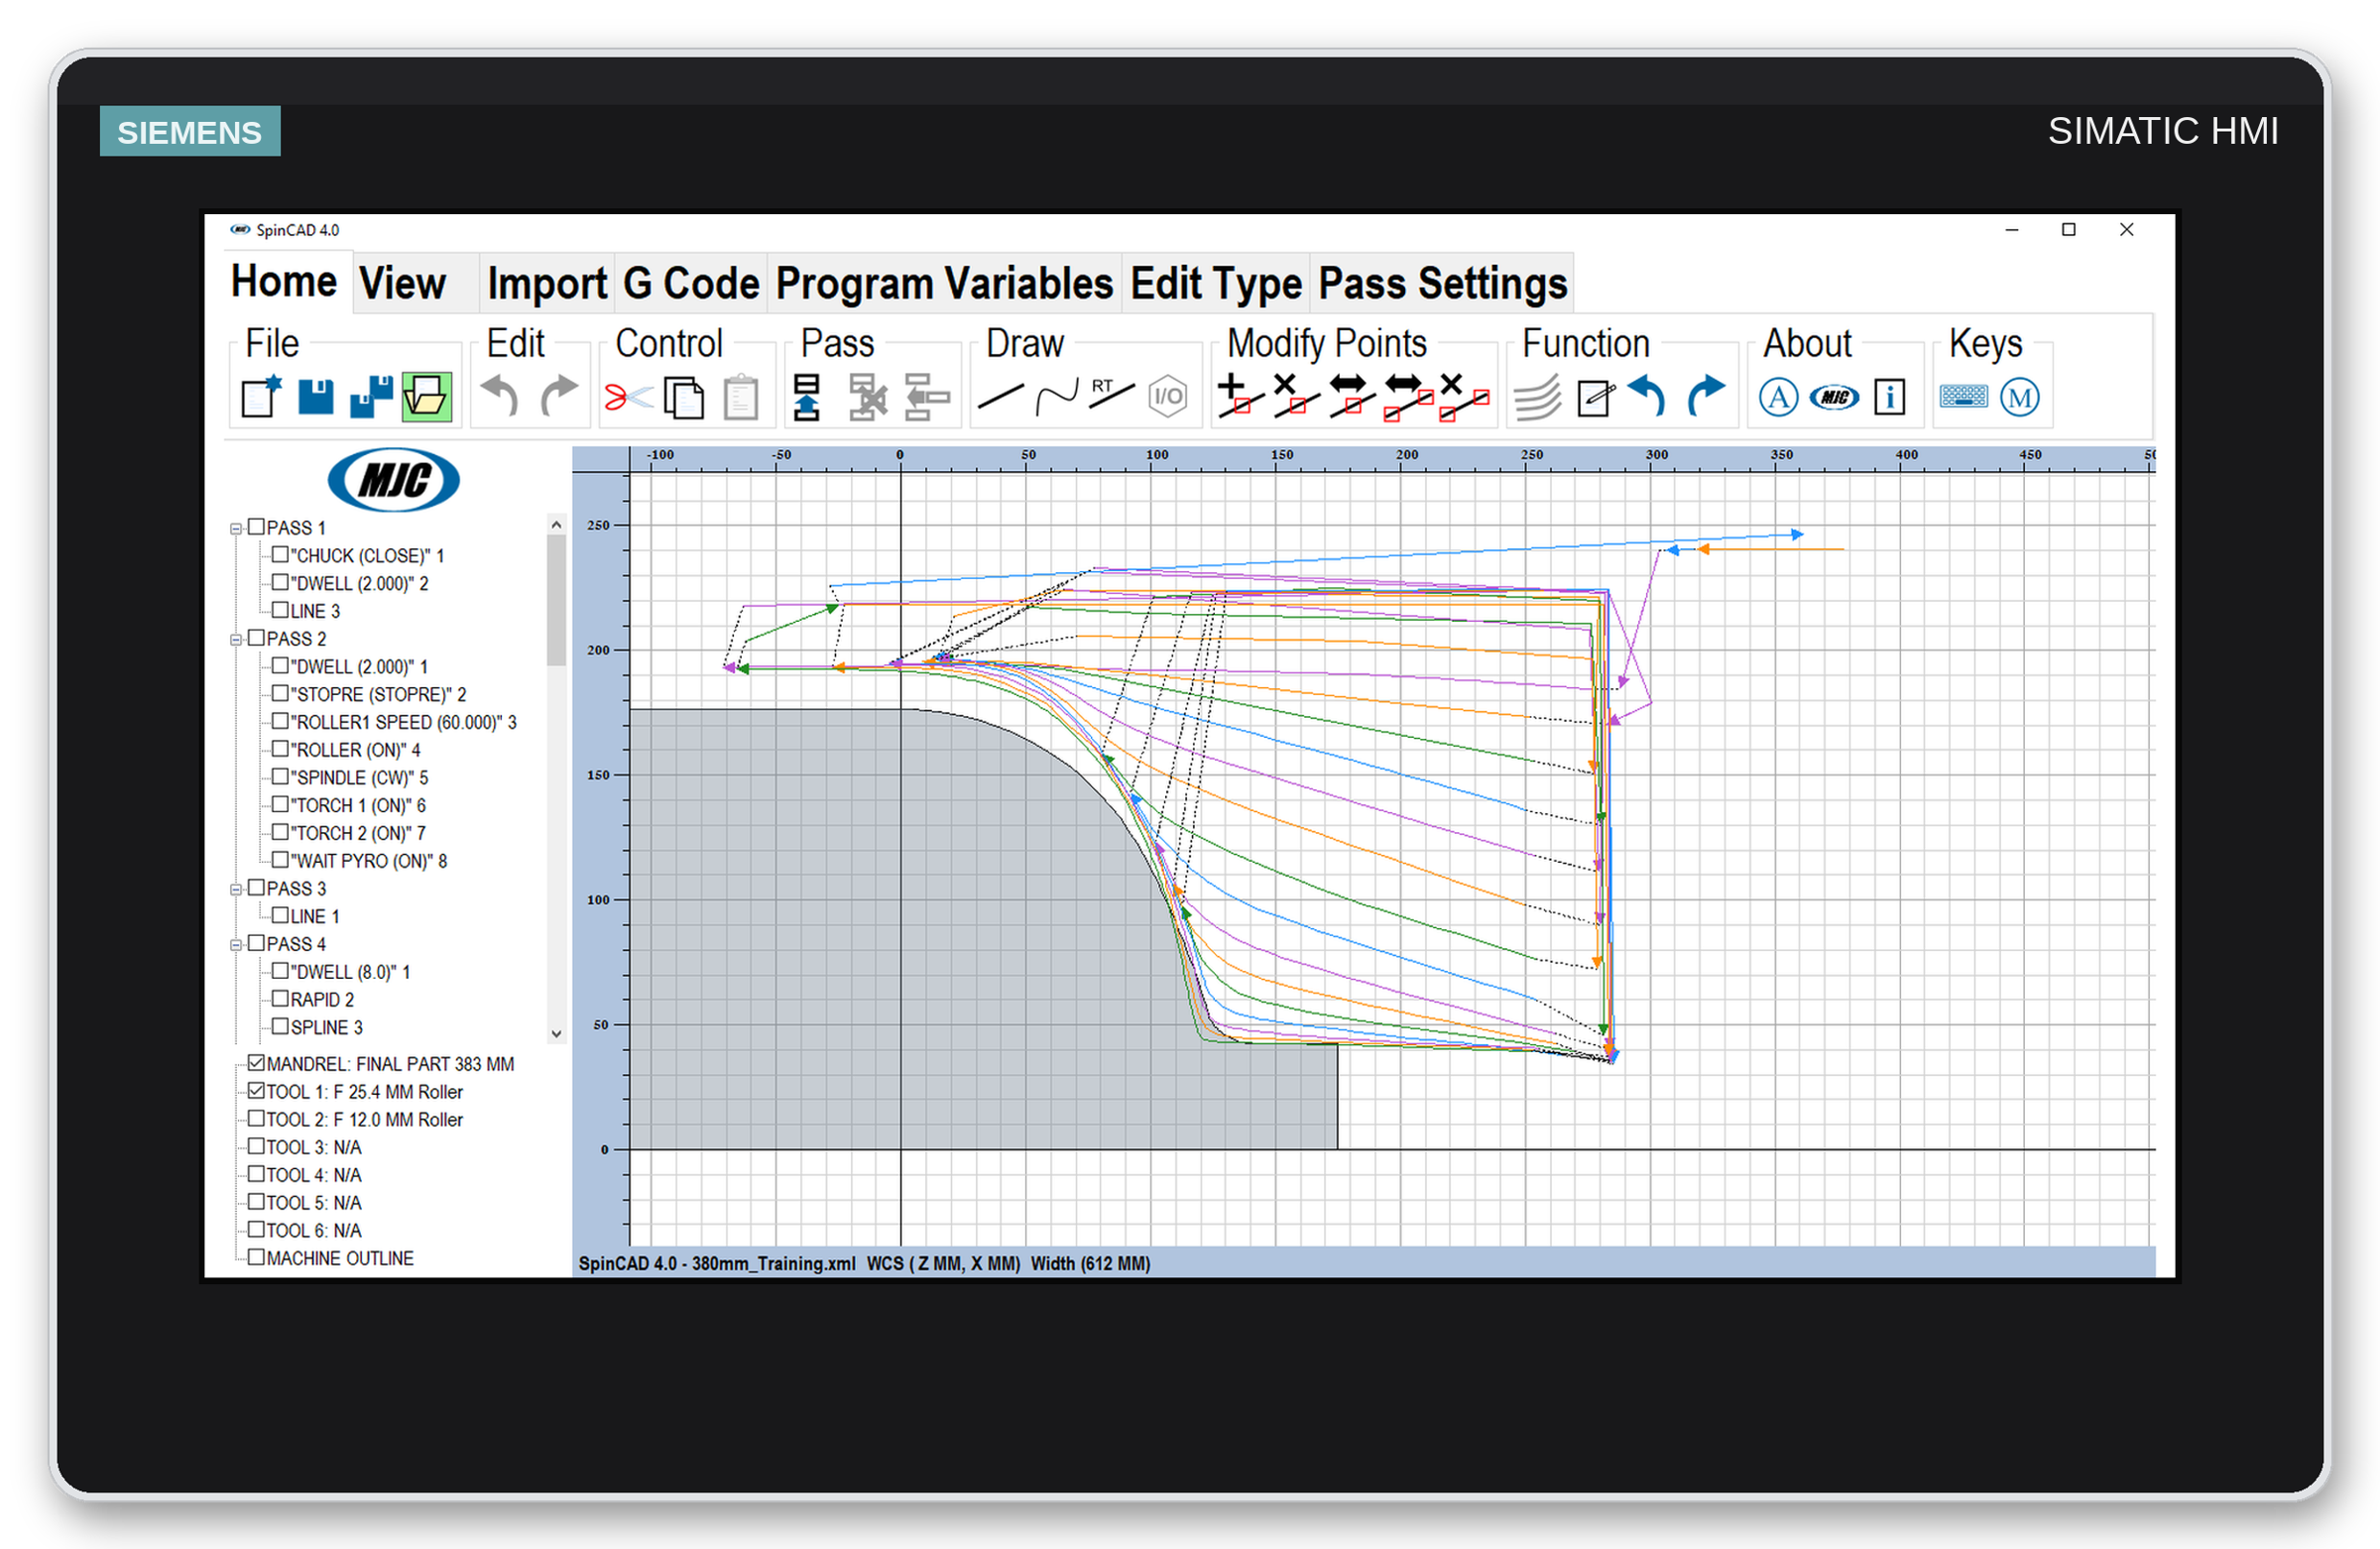Select the RT line draw tool
The image size is (2380, 1549).
point(1112,394)
